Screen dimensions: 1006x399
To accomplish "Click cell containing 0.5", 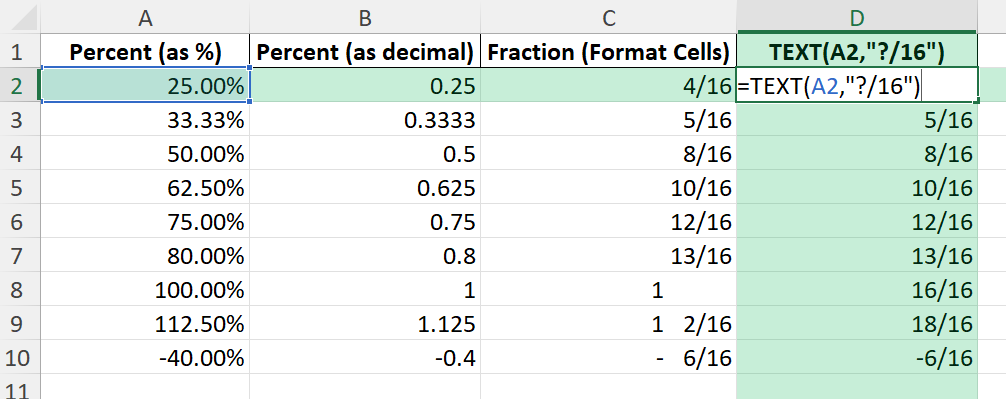I will click(365, 153).
